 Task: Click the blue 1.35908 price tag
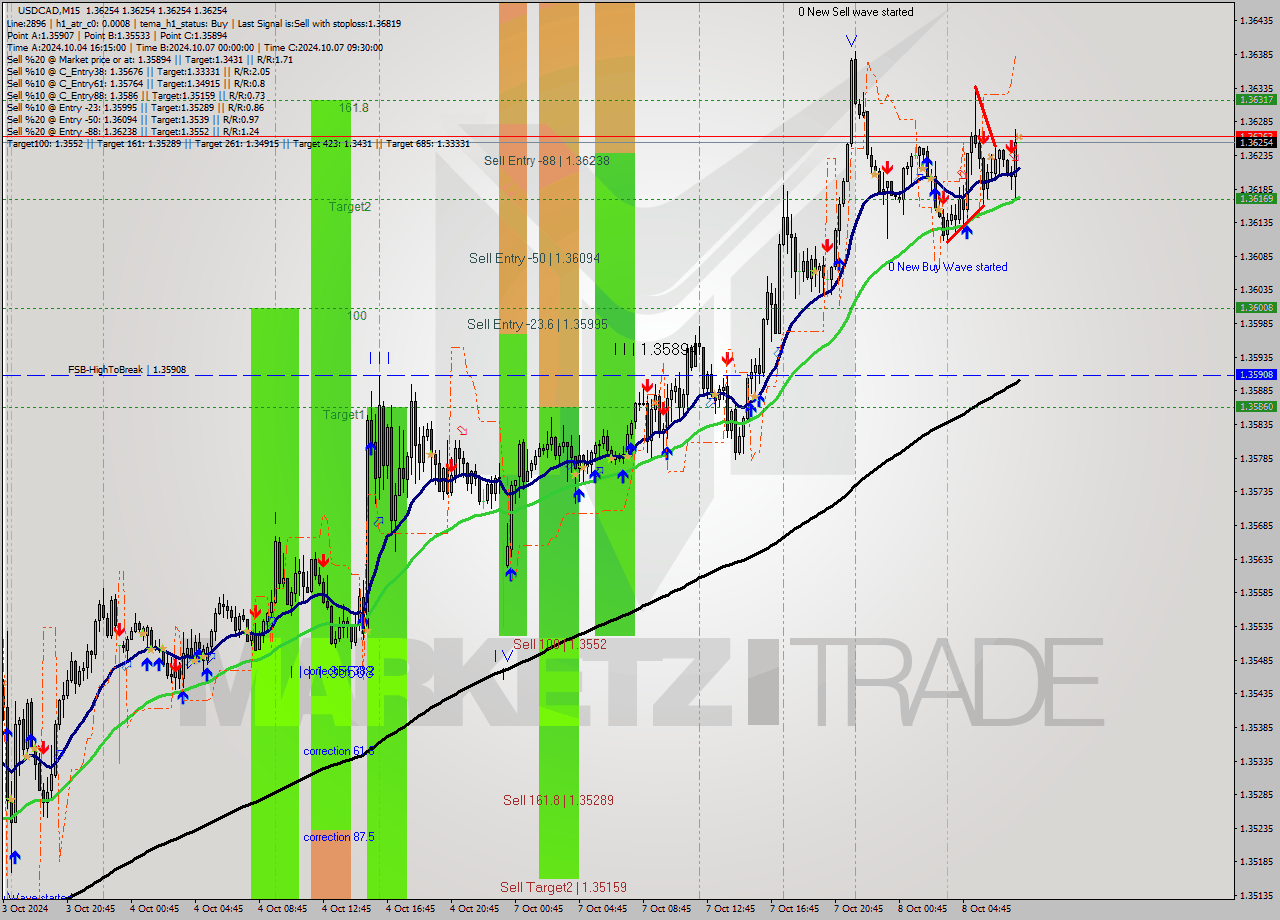pyautogui.click(x=1256, y=375)
